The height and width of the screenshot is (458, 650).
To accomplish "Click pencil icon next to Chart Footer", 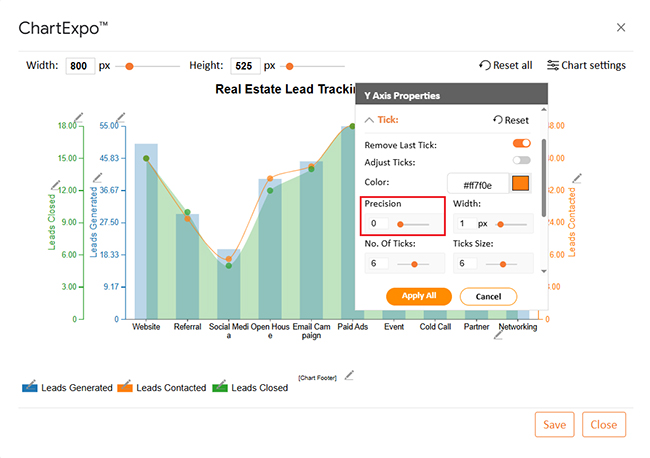I will [349, 376].
